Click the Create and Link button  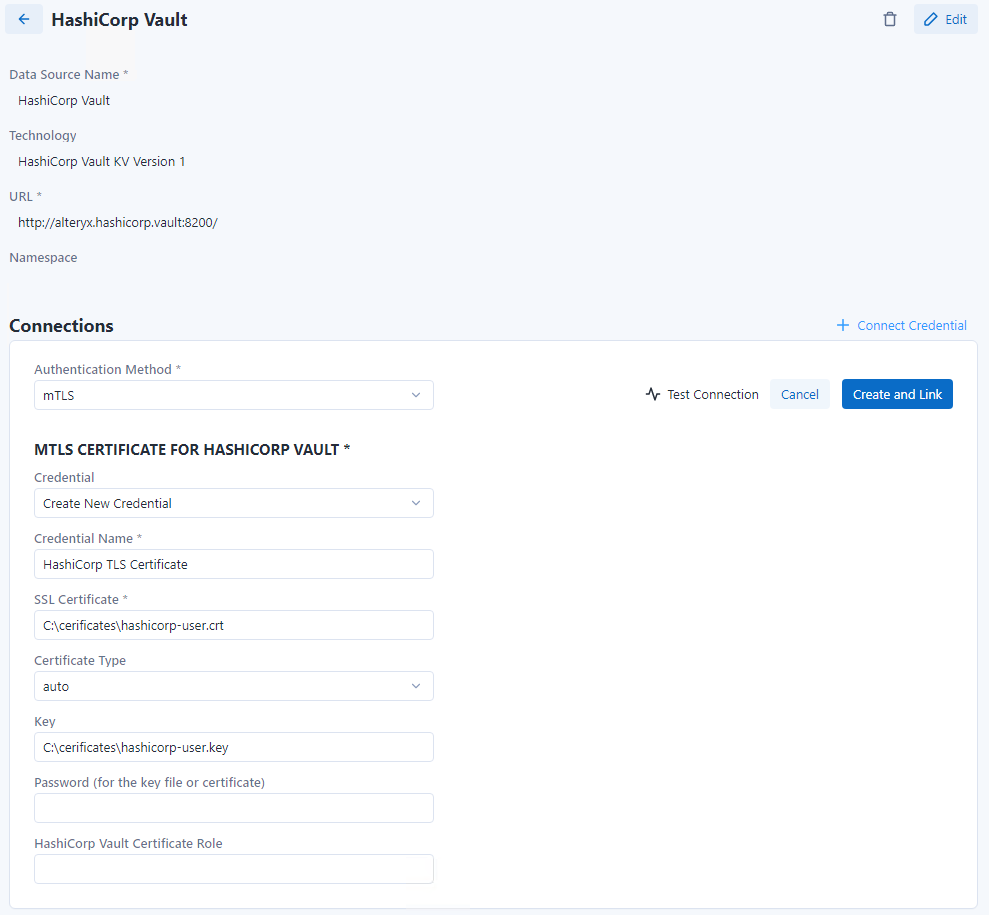click(x=897, y=394)
